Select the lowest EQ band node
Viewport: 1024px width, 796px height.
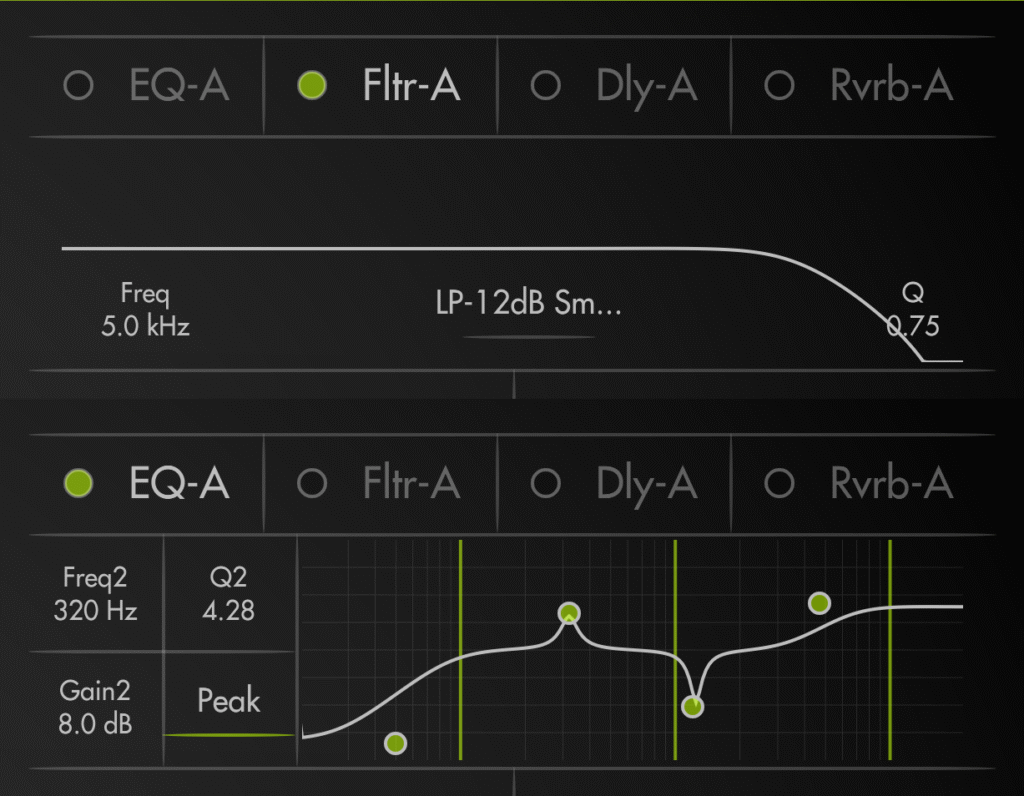point(396,743)
